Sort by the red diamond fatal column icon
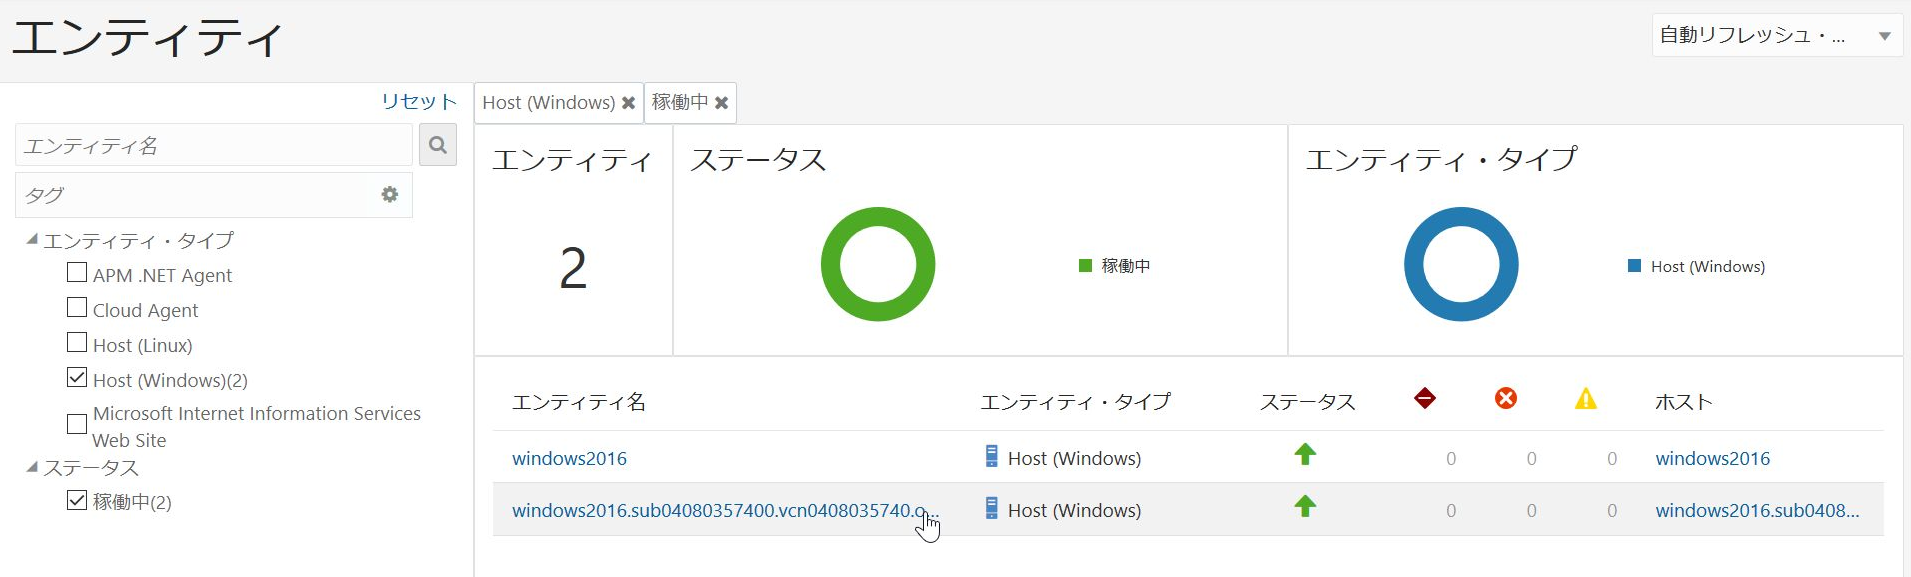 [1425, 399]
